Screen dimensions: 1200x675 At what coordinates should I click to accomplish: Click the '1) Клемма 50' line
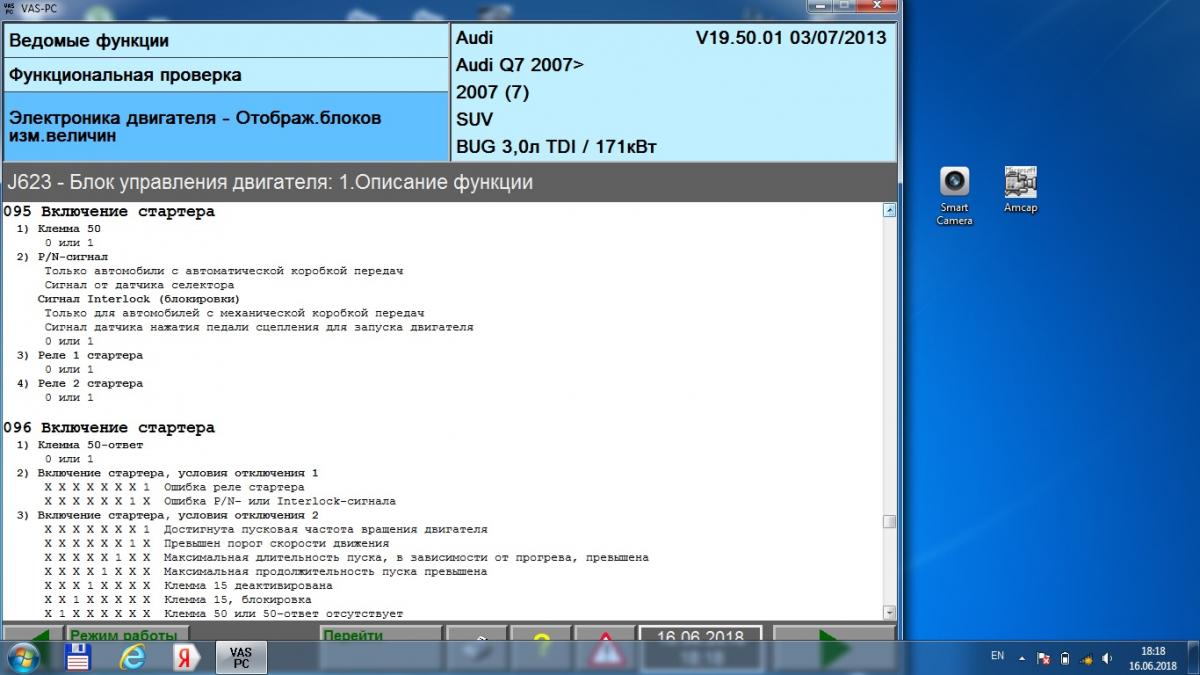click(59, 229)
